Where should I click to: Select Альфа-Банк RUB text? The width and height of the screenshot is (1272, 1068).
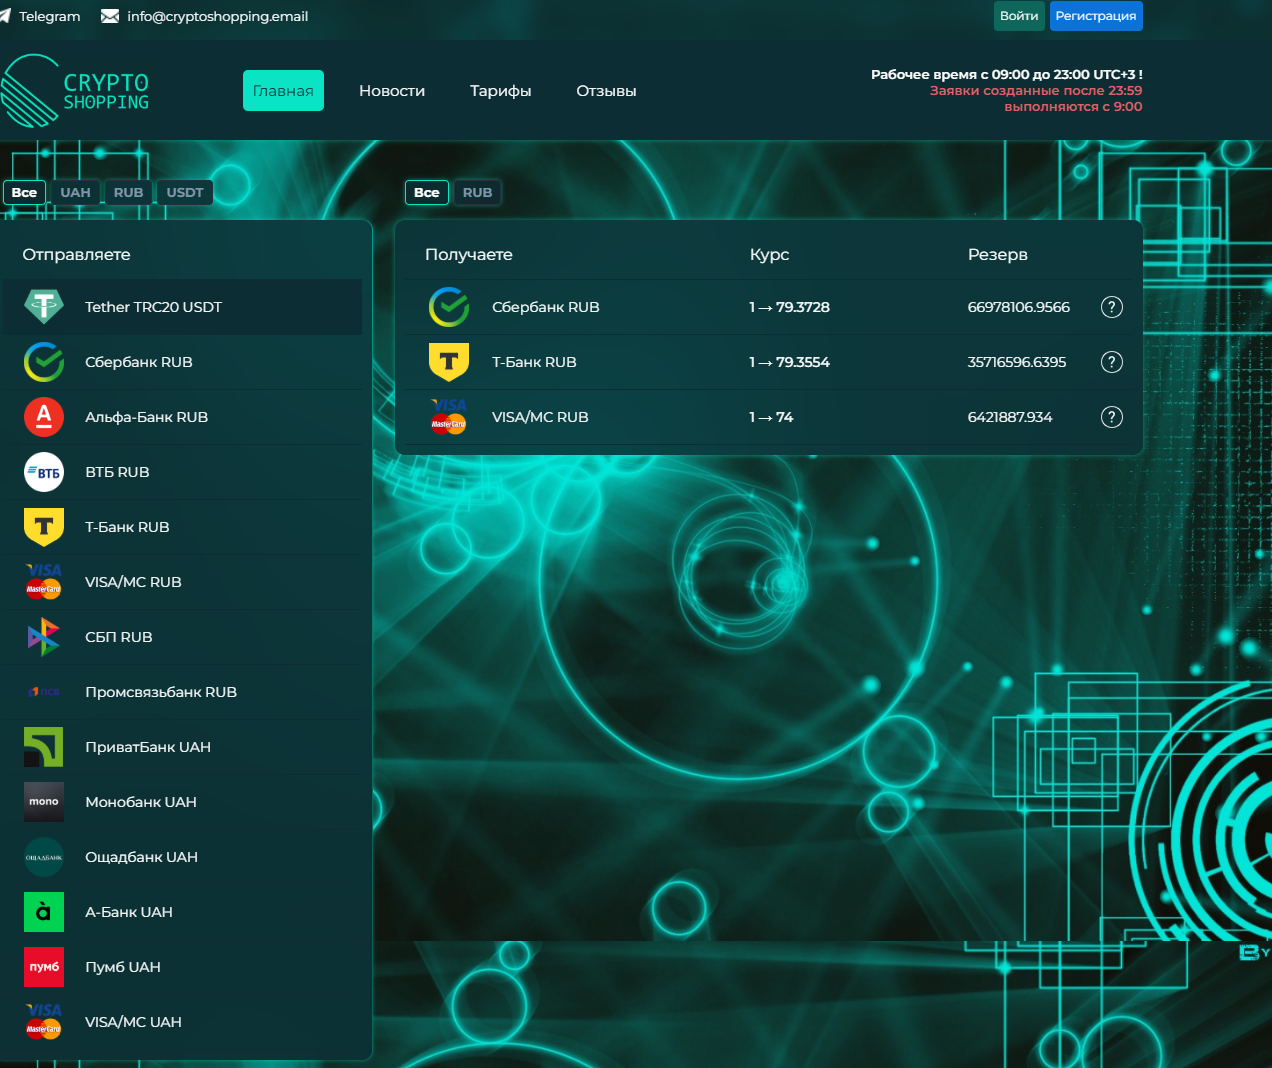147,417
